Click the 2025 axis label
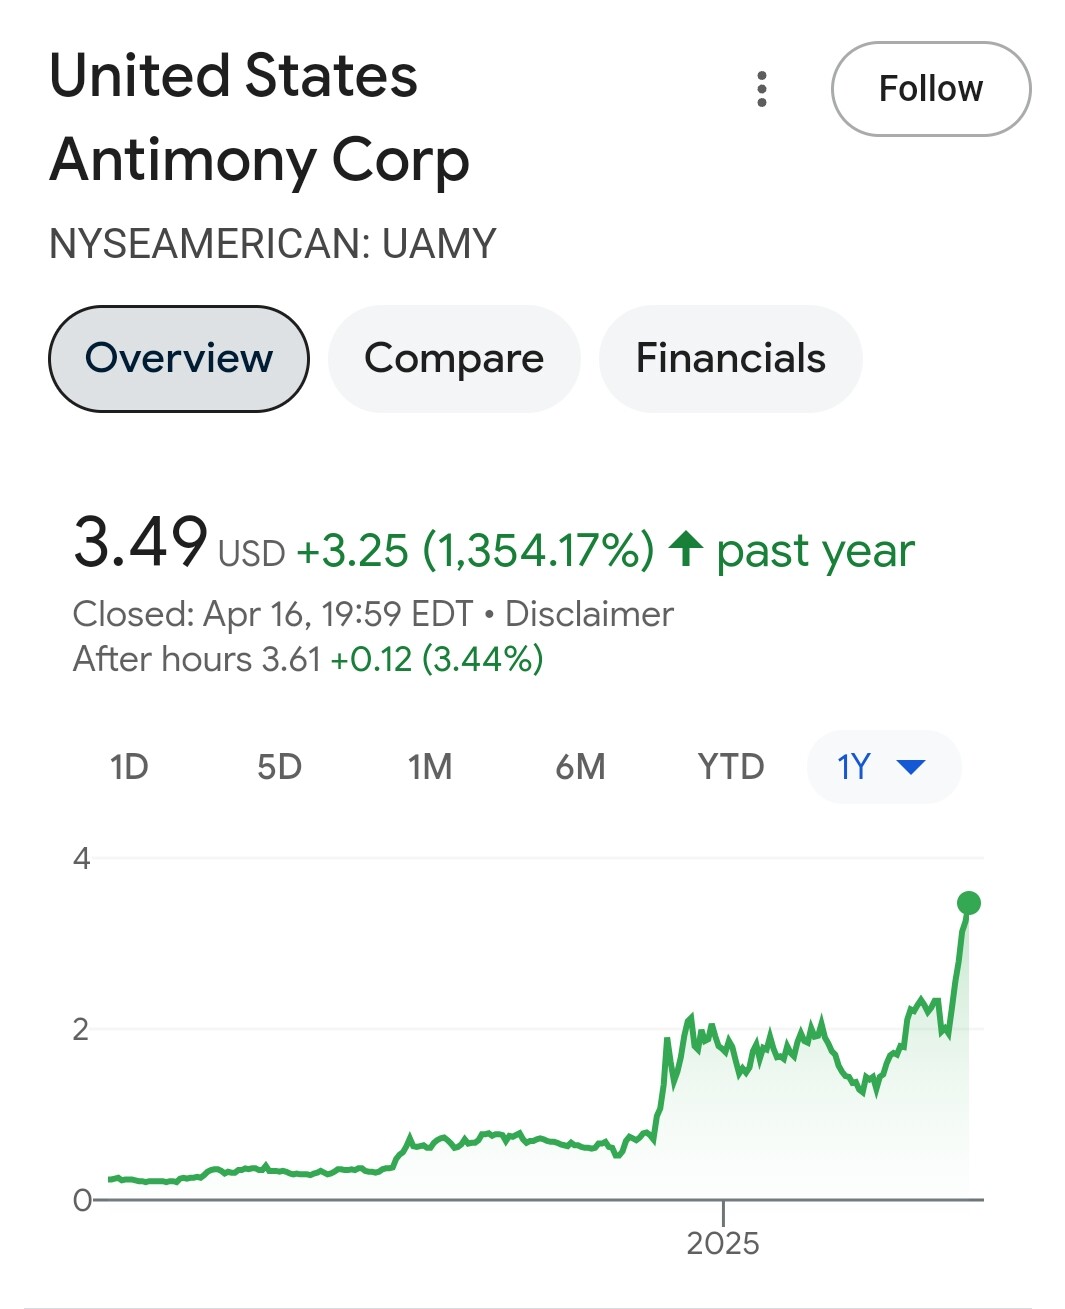 pyautogui.click(x=722, y=1243)
